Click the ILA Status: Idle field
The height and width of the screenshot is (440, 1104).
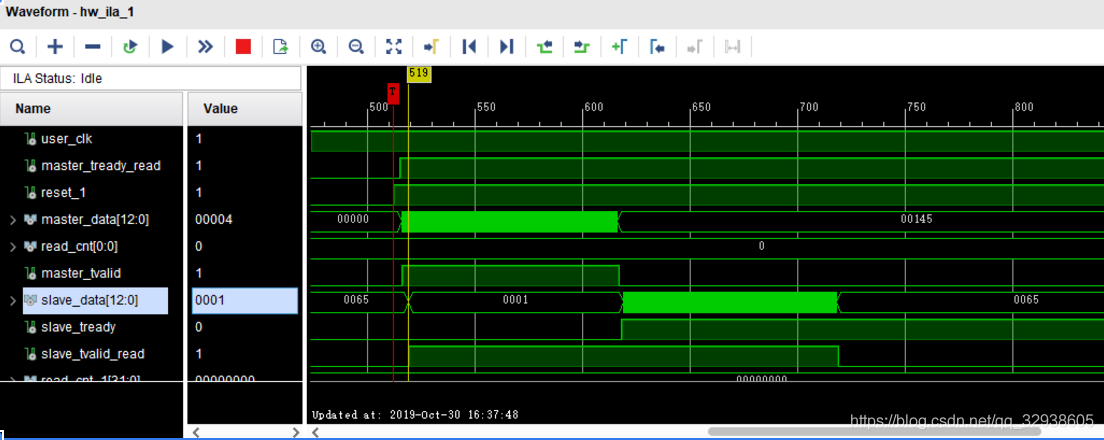tap(151, 78)
